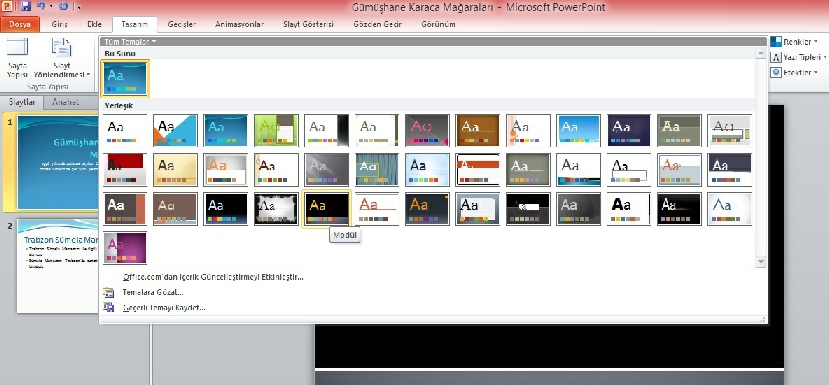Viewport: 829px width, 385px height.
Task: Click the Renkler colors icon
Action: tap(776, 41)
